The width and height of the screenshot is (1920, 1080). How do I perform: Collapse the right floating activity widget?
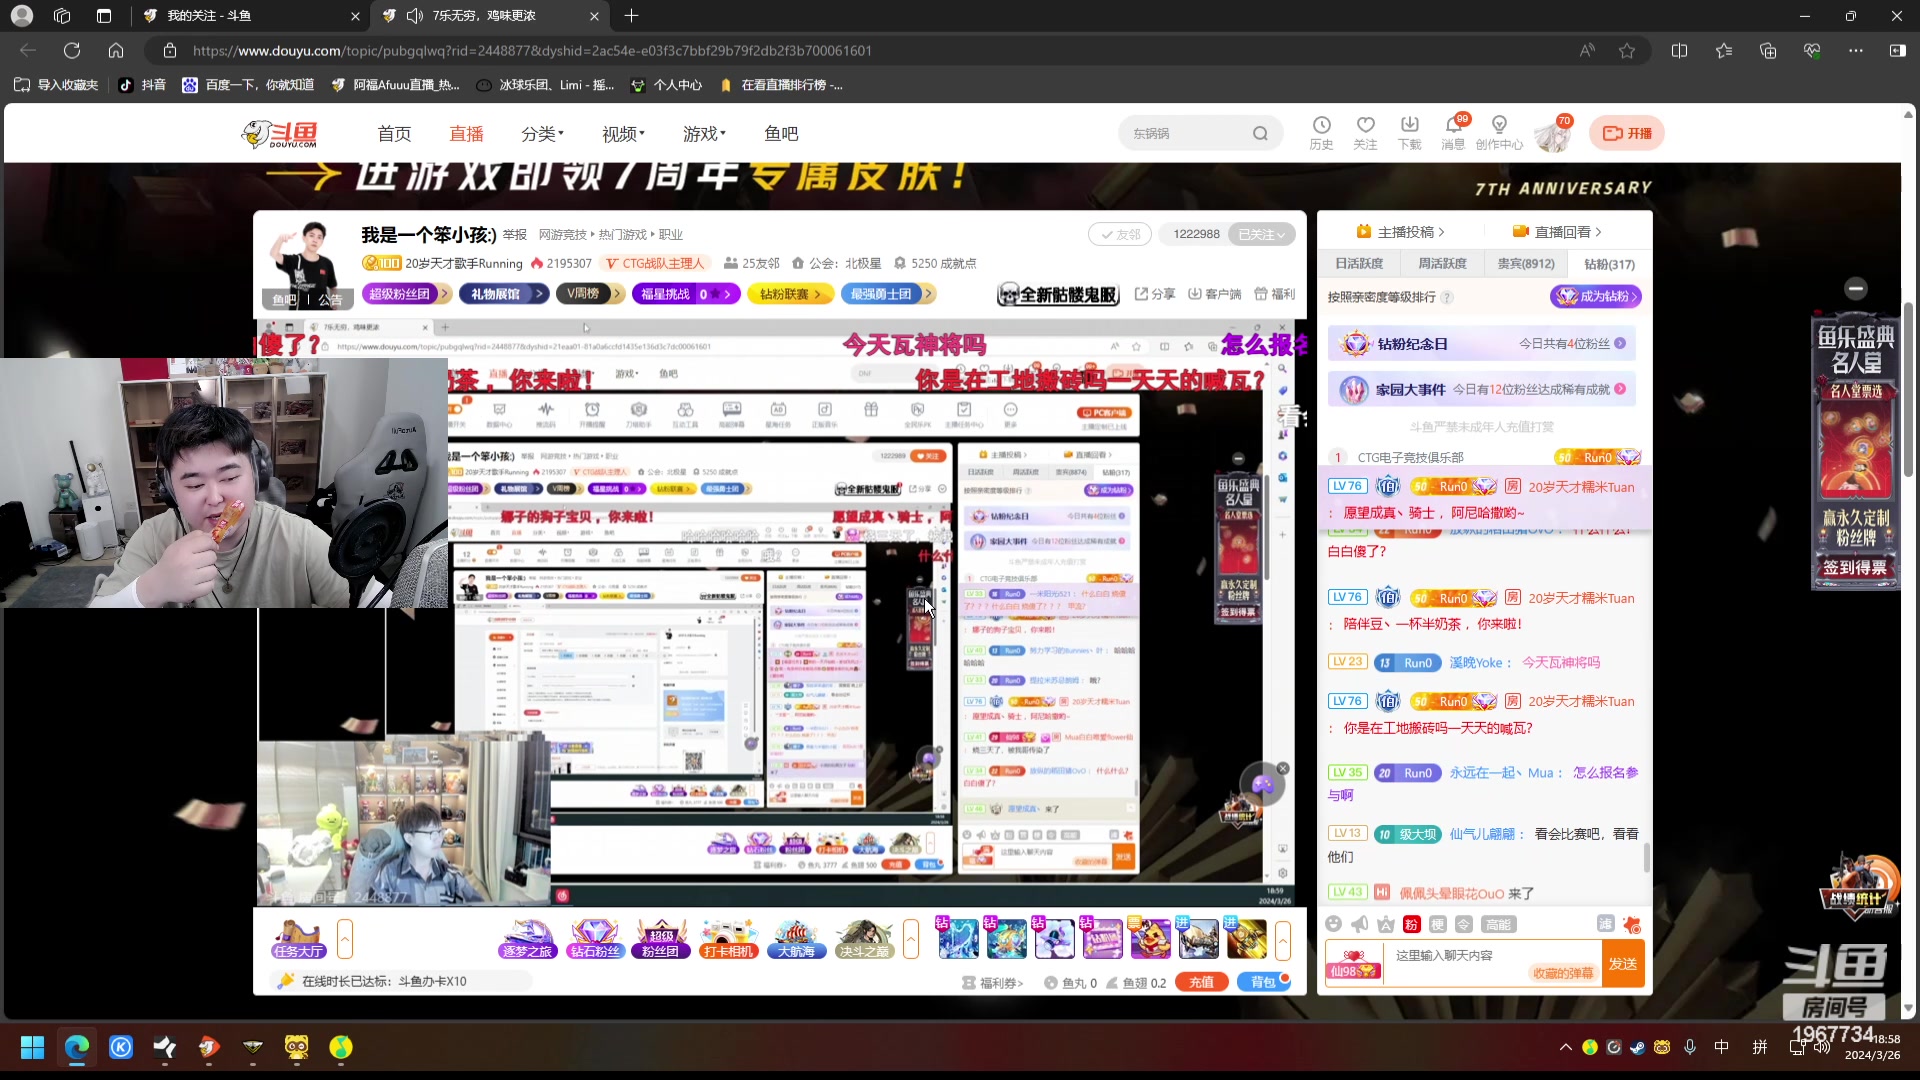click(x=1856, y=288)
